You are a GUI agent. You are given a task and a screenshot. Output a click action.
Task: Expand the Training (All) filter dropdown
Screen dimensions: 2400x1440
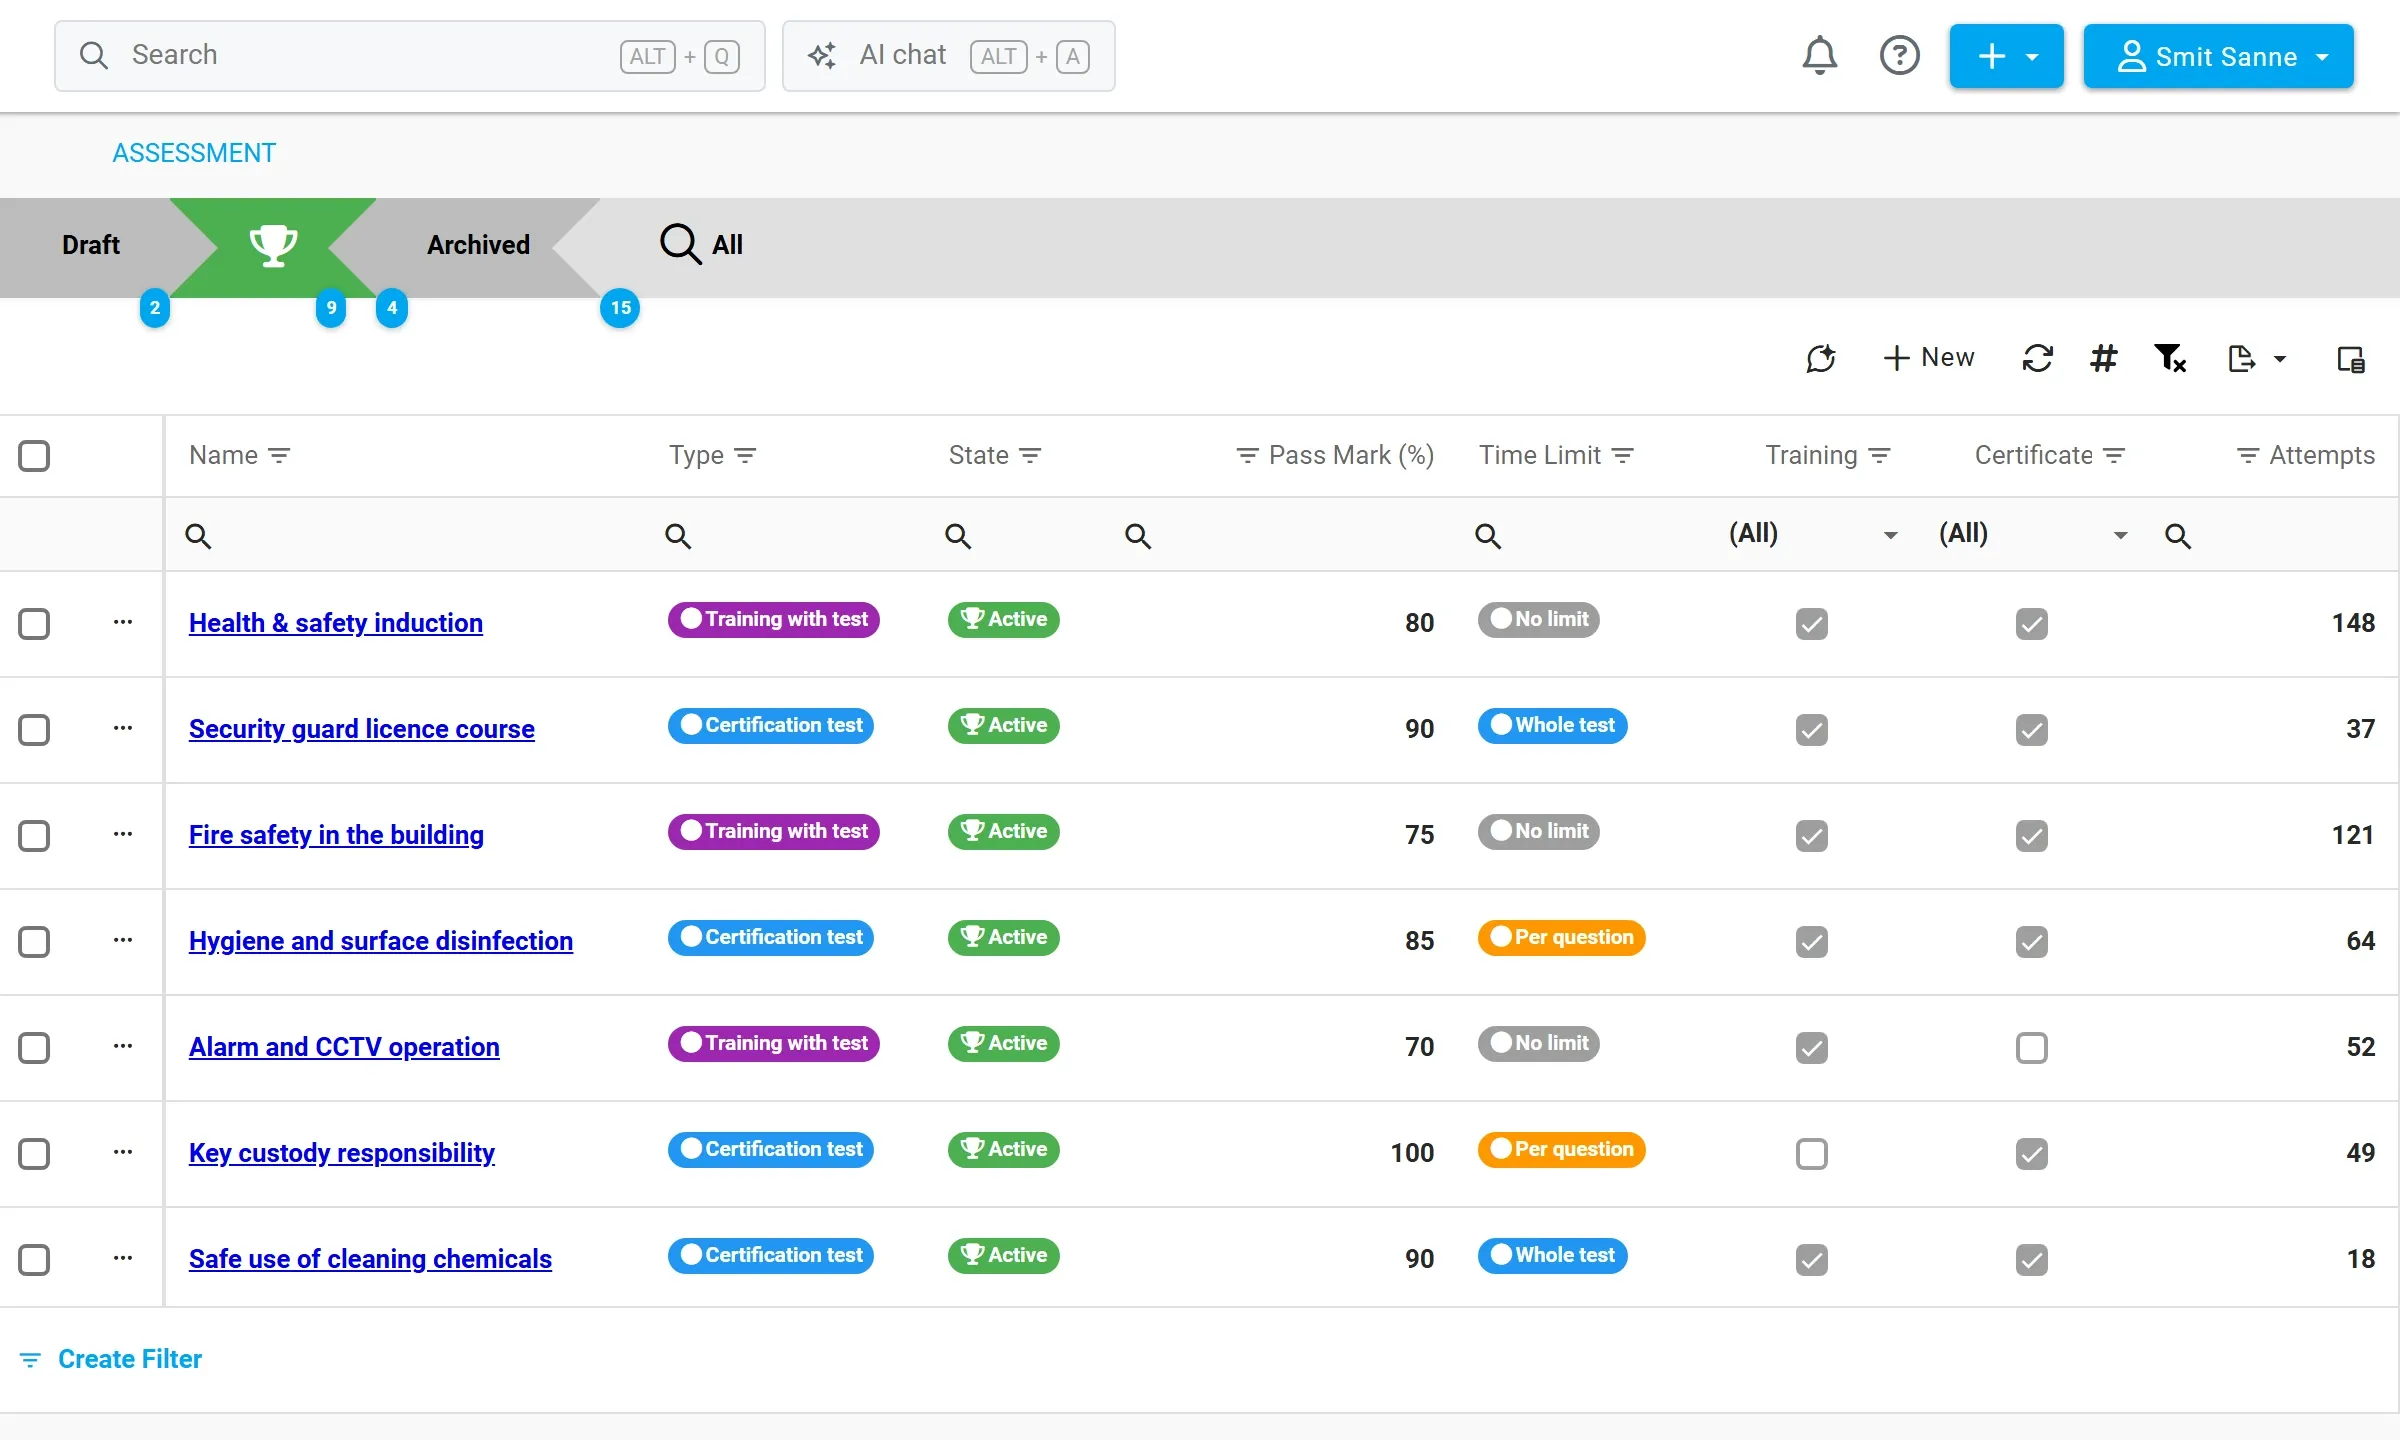[x=1890, y=535]
